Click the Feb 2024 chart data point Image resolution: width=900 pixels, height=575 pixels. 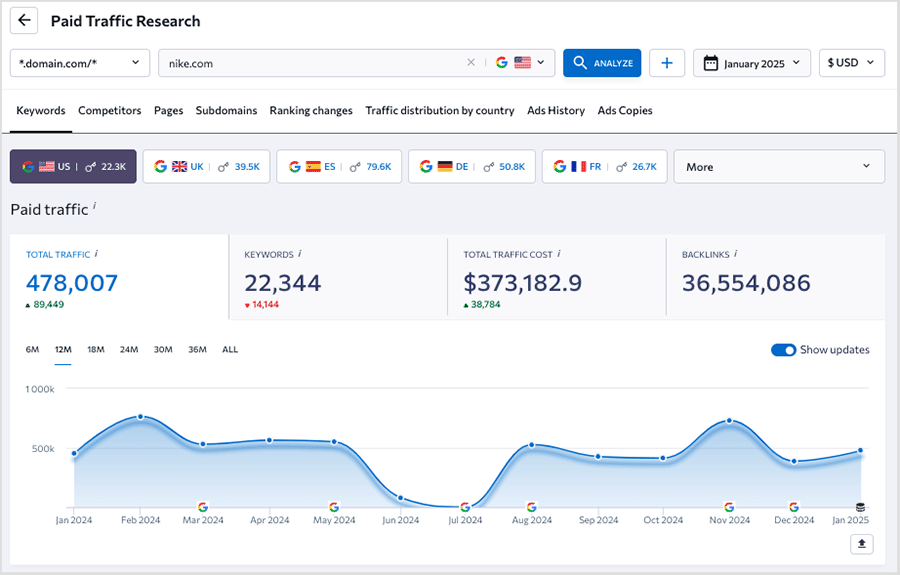tap(141, 417)
